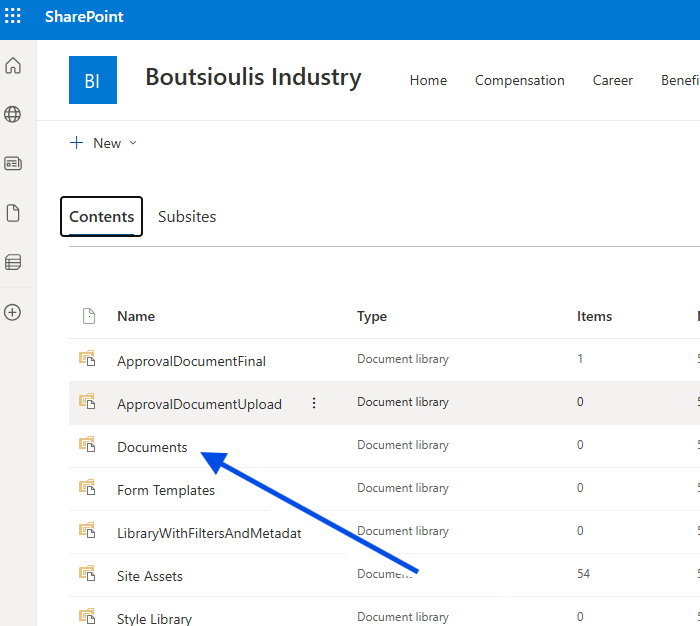Viewport: 700px width, 626px height.
Task: Open the Documents library
Action: click(x=152, y=447)
